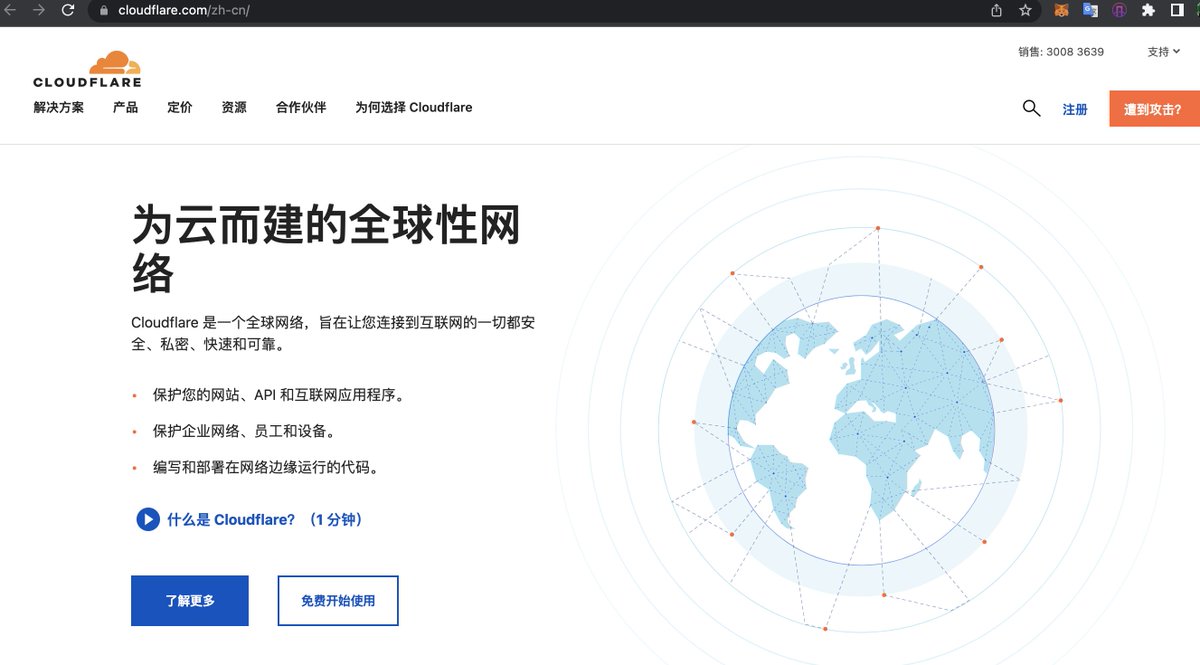This screenshot has width=1200, height=665.
Task: Open the site search magnifier icon
Action: (1031, 108)
